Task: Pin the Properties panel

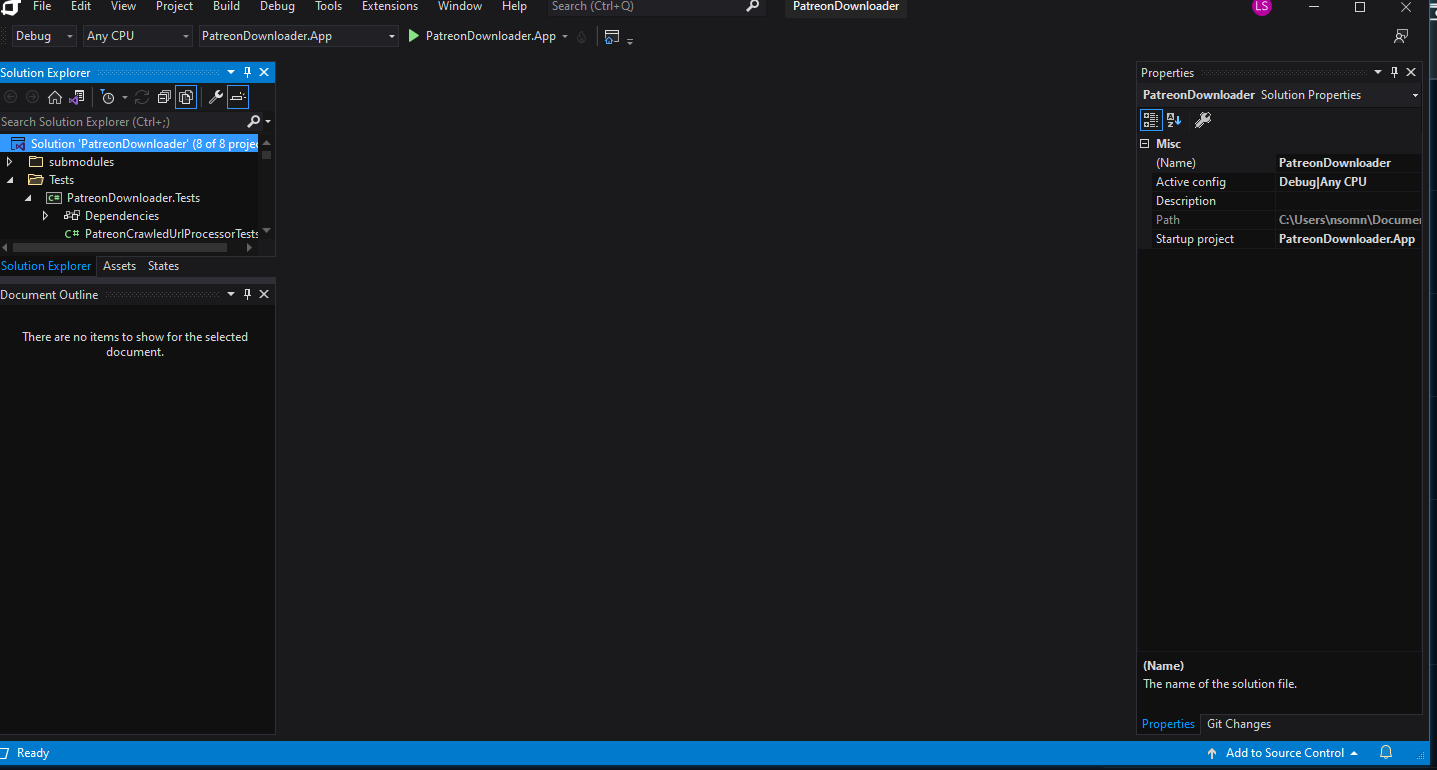Action: point(1394,72)
